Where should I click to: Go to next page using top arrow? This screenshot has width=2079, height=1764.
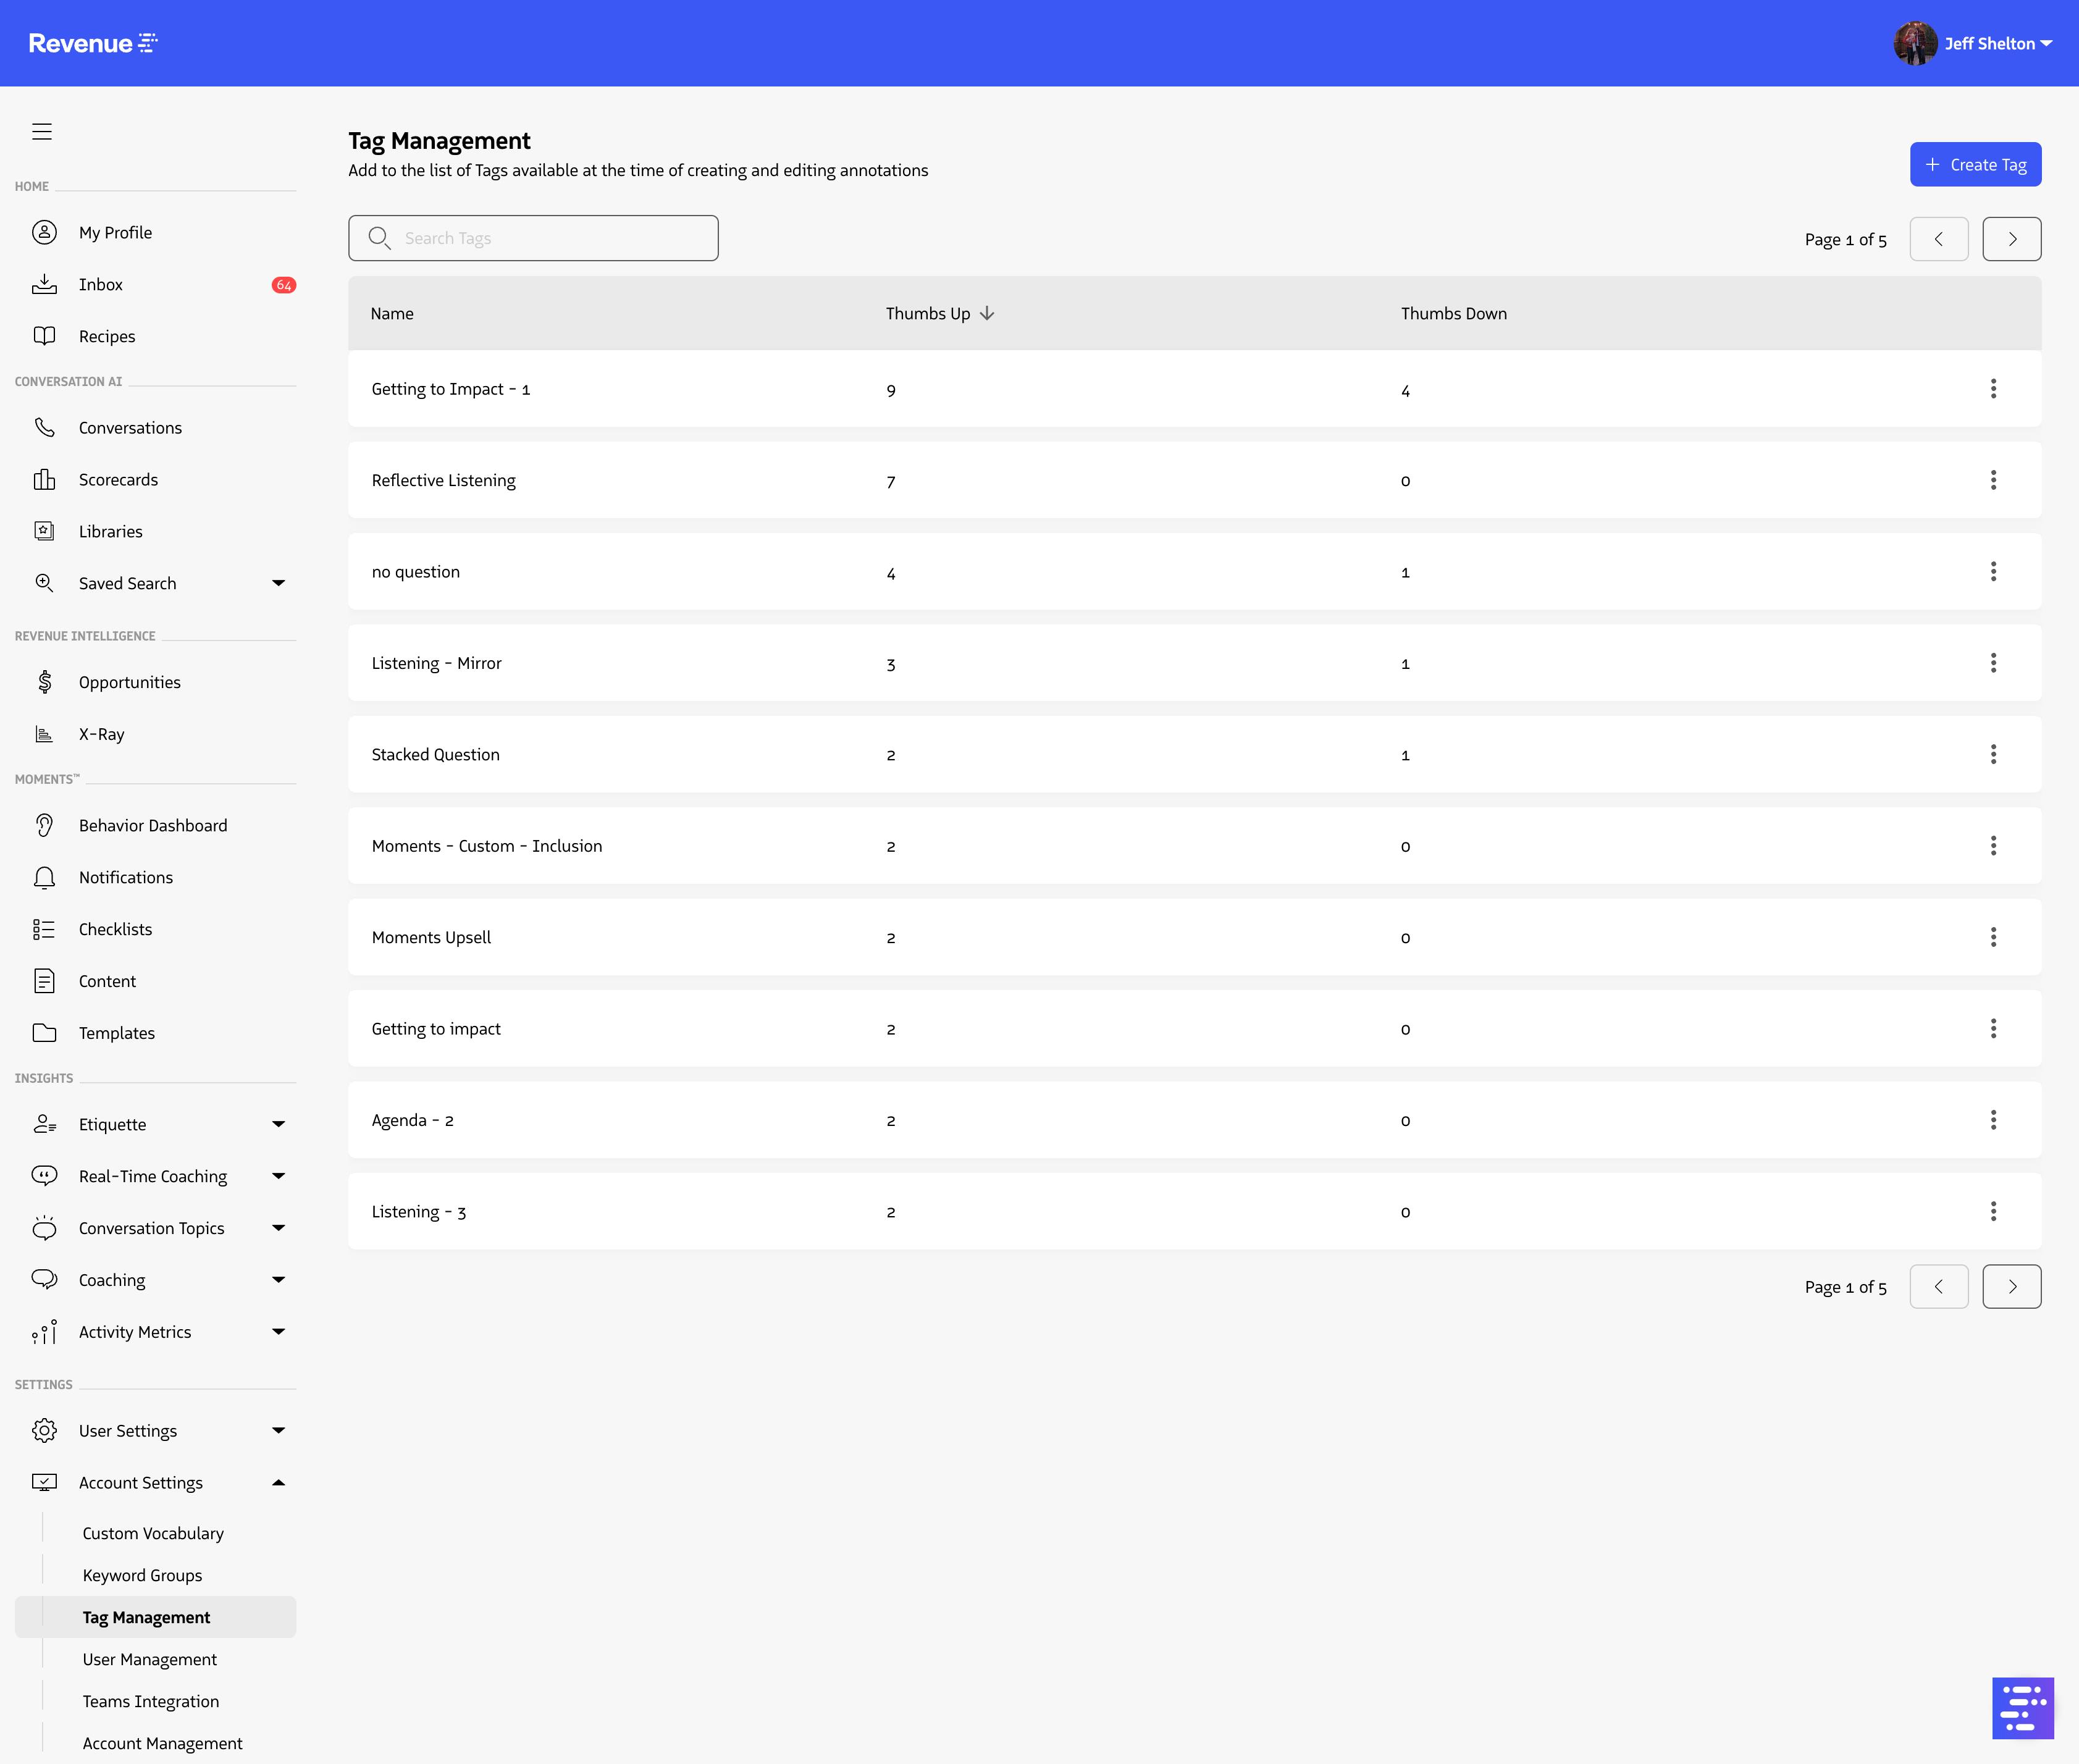[2011, 240]
